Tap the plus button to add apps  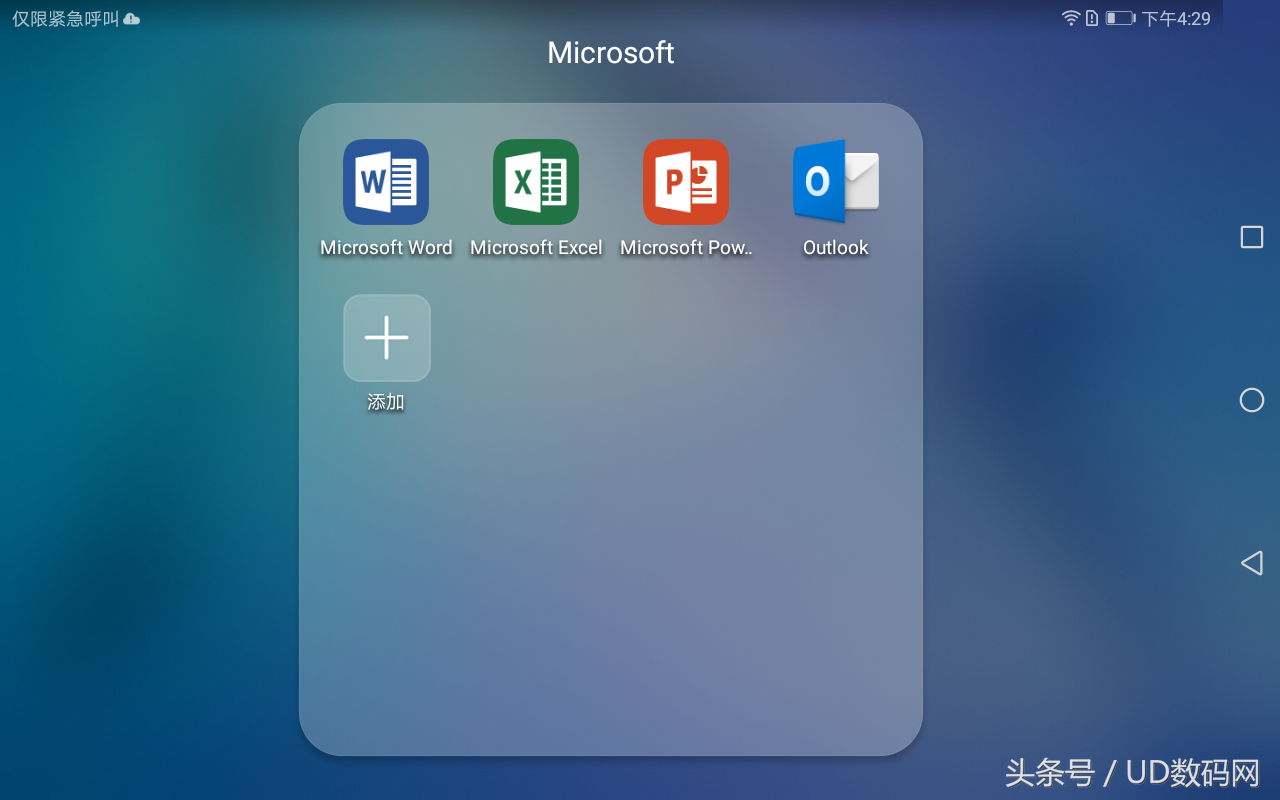387,338
